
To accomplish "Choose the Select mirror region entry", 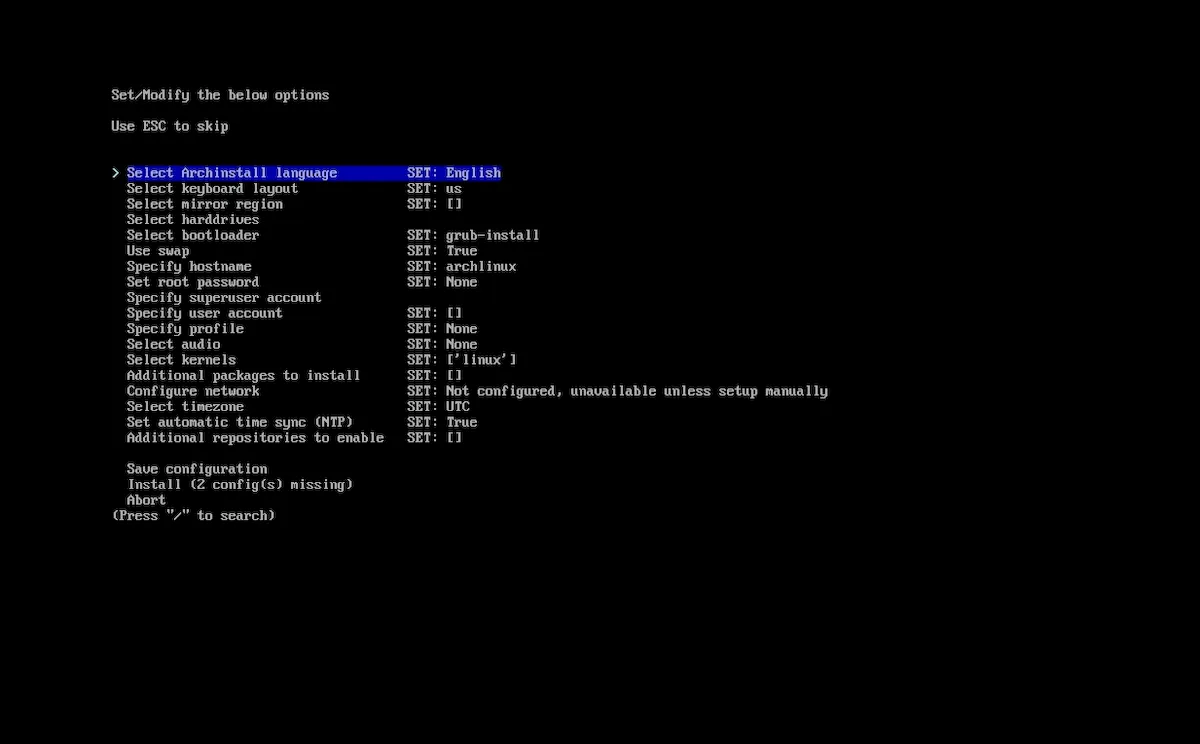I will click(x=205, y=204).
